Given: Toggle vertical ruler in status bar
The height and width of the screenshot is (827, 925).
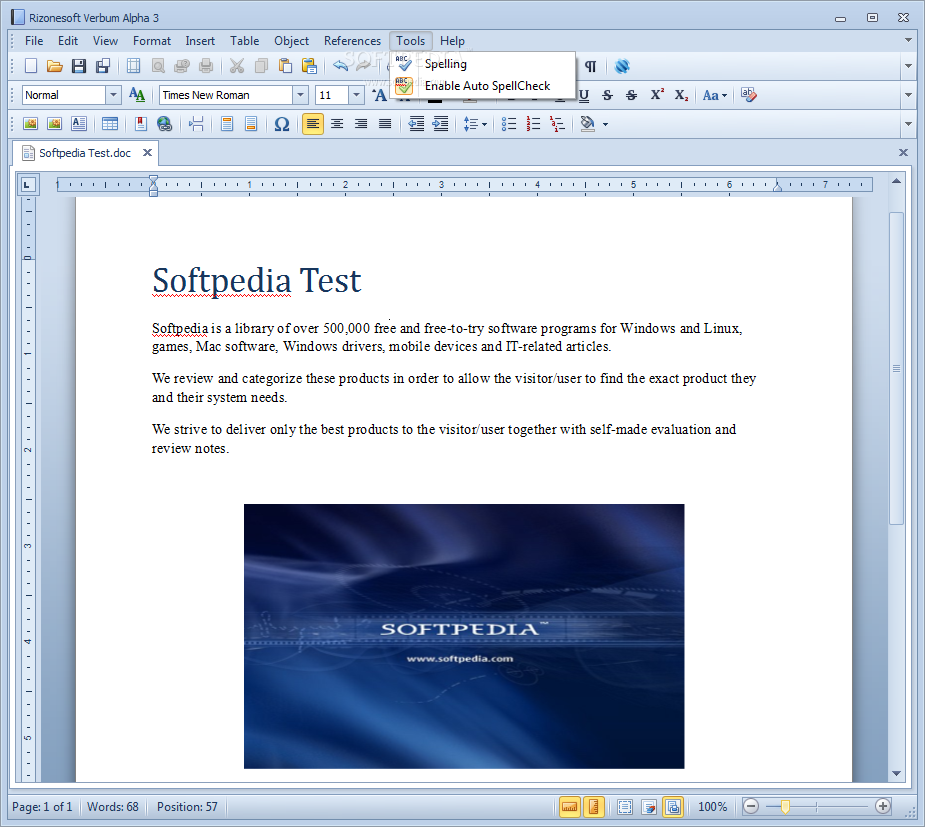Looking at the screenshot, I should [x=594, y=807].
